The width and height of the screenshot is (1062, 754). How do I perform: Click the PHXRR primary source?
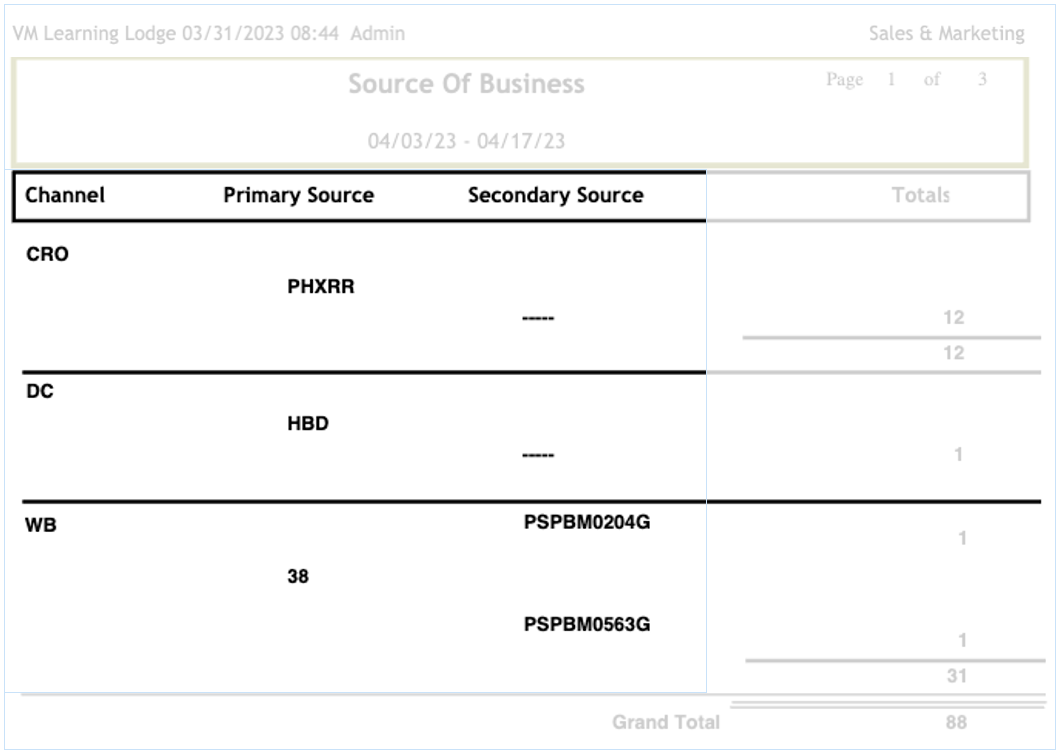click(321, 288)
